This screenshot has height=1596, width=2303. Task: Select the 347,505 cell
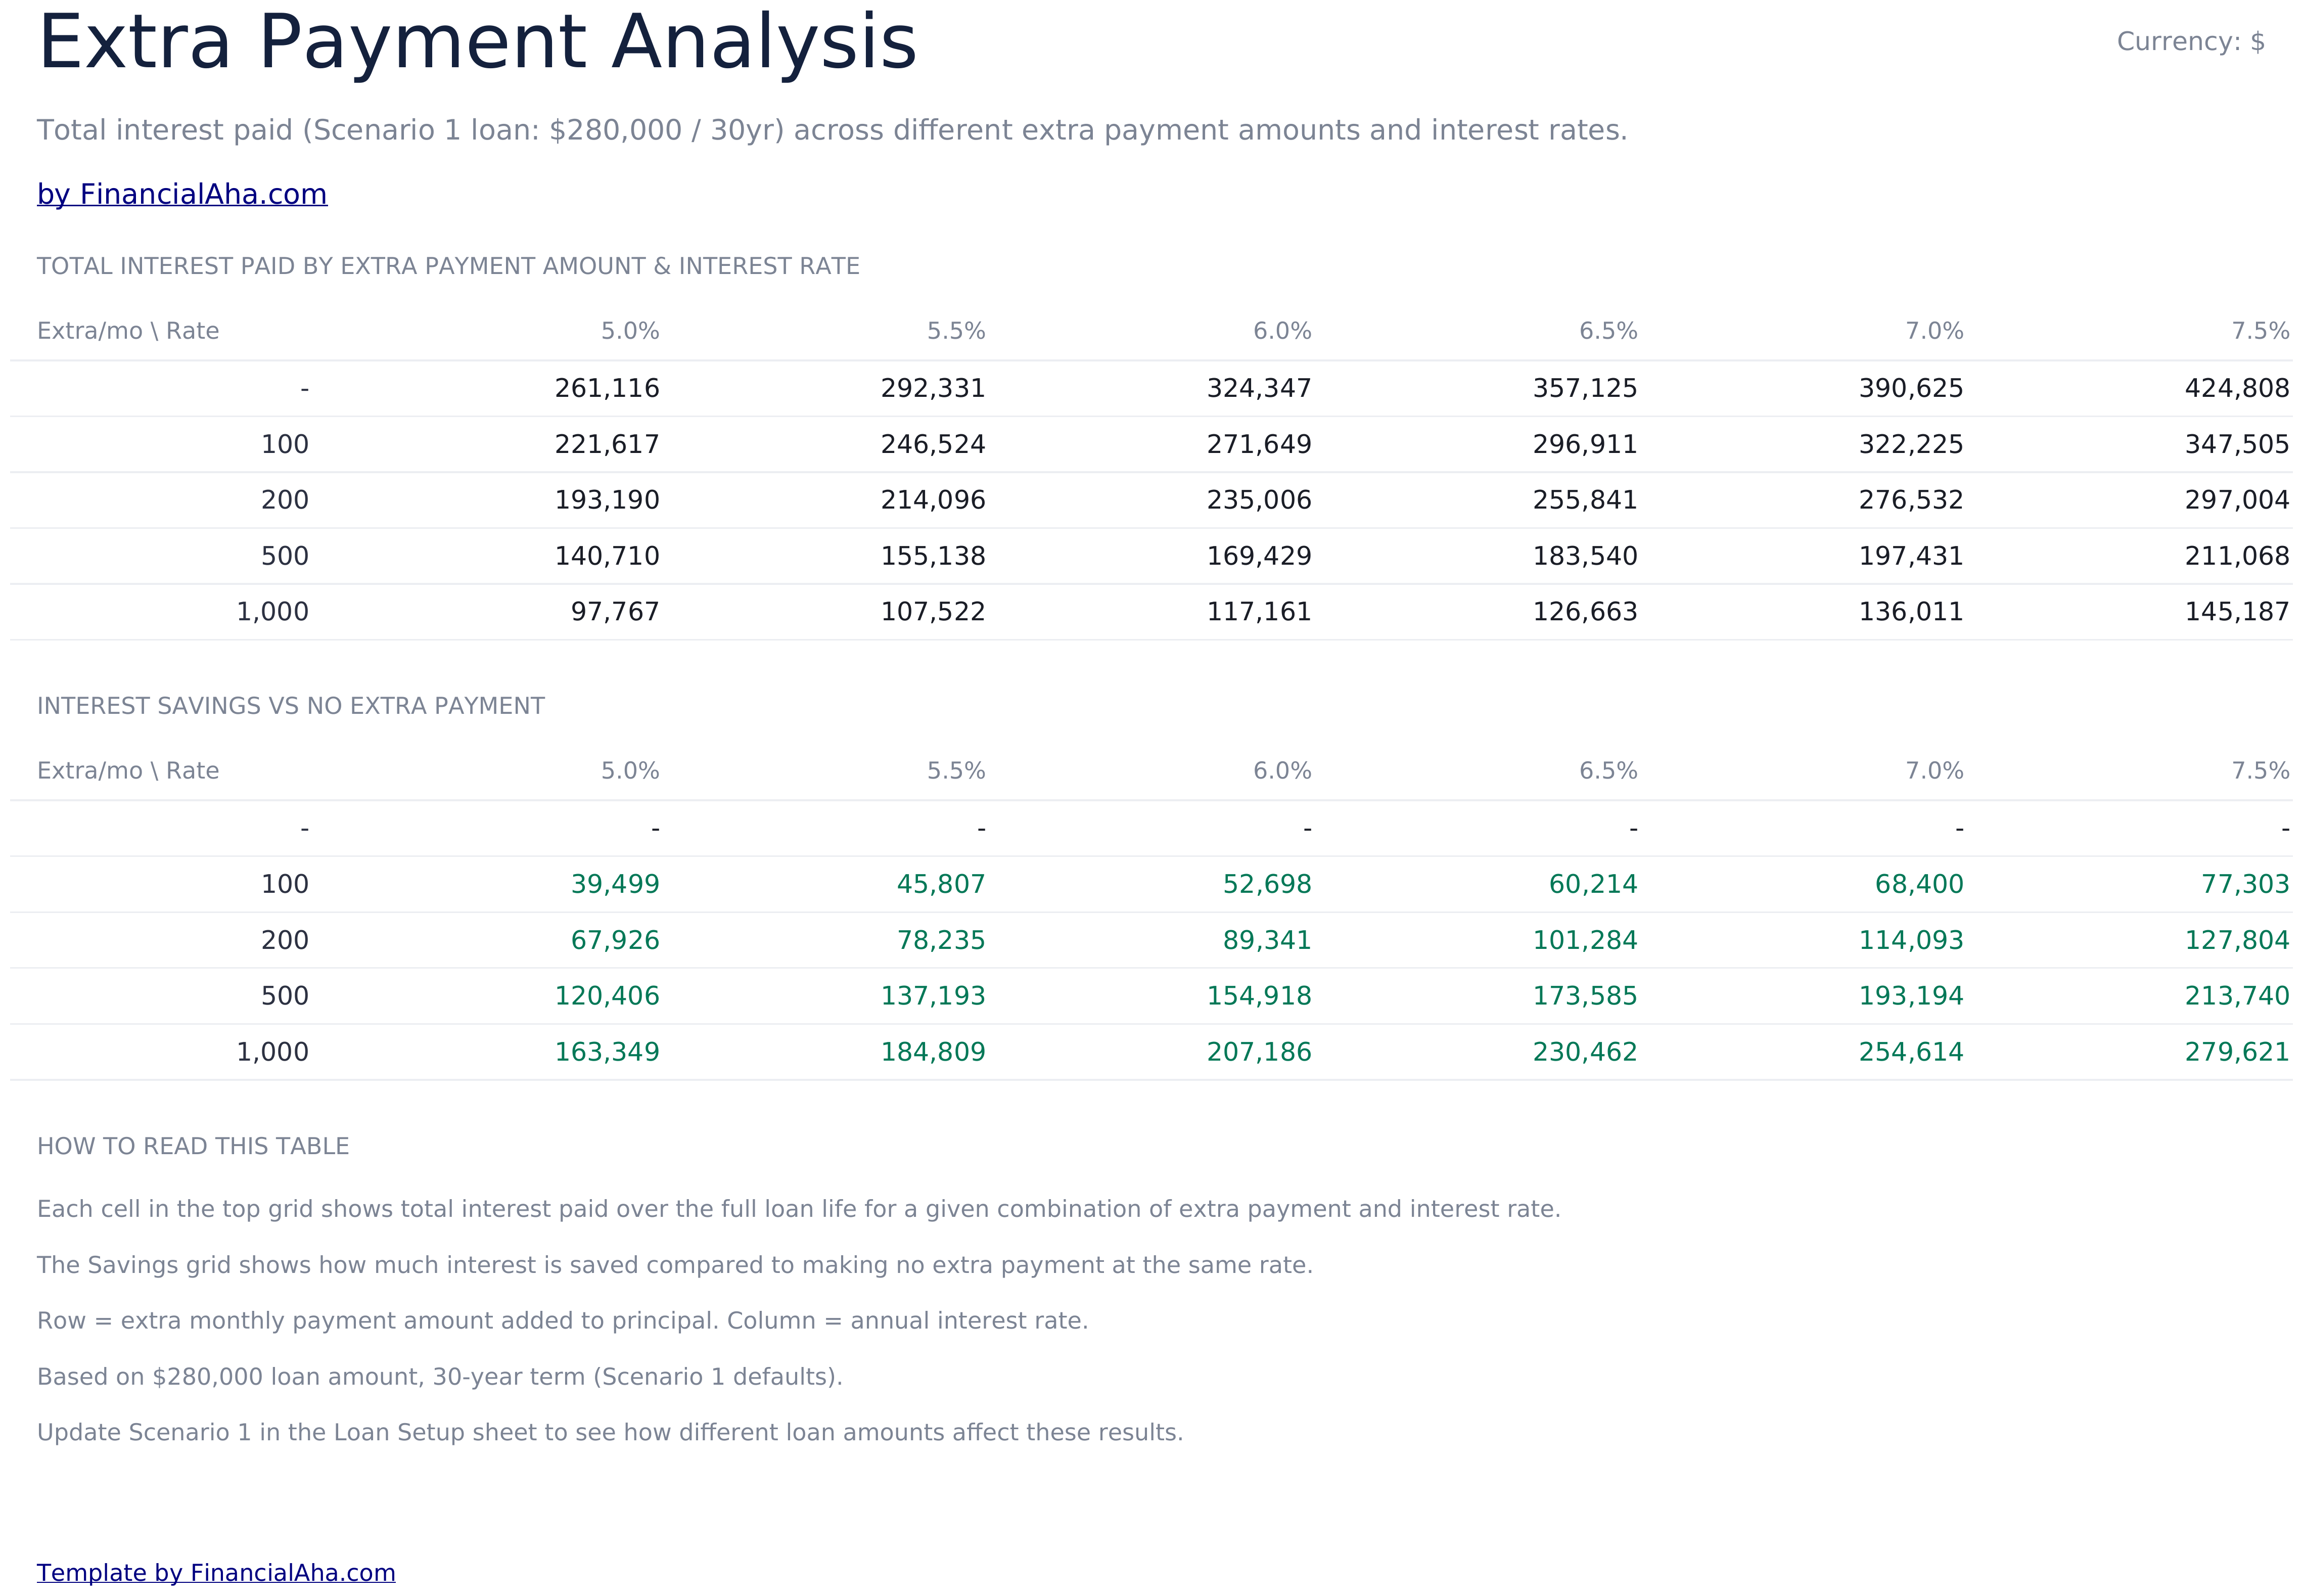pyautogui.click(x=2237, y=444)
